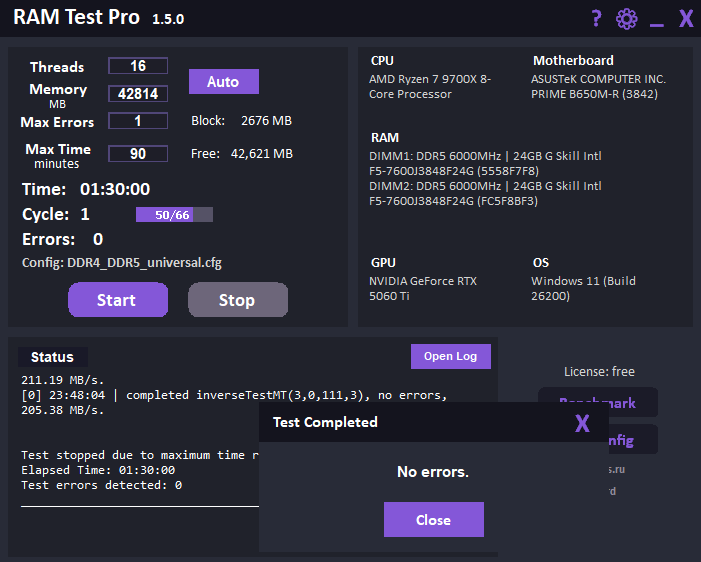Click the DIMM2 DDR5 6000MHz line
This screenshot has width=701, height=562.
click(485, 186)
